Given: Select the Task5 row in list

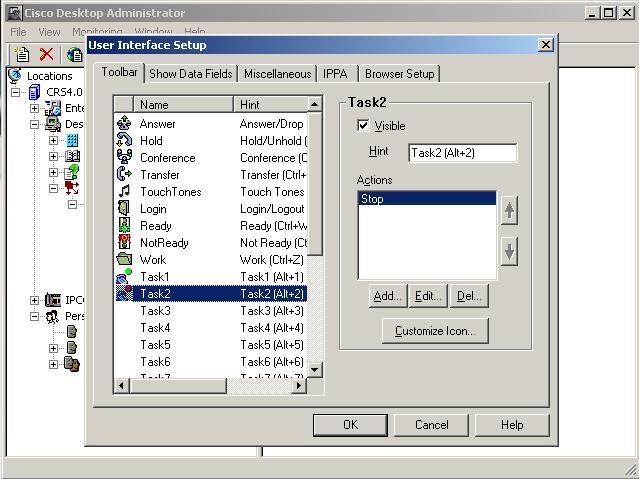Looking at the screenshot, I should coord(211,344).
